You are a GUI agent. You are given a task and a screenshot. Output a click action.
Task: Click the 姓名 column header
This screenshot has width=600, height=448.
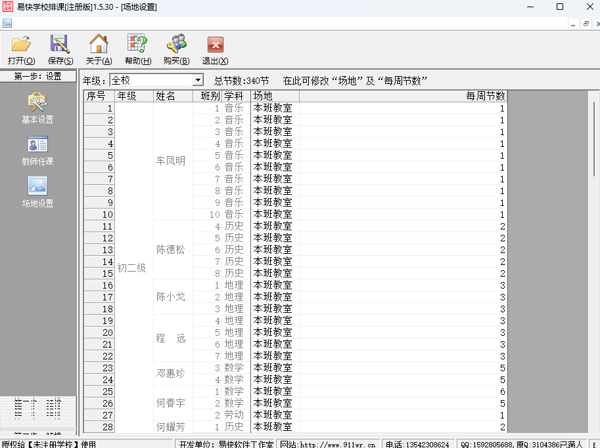167,96
